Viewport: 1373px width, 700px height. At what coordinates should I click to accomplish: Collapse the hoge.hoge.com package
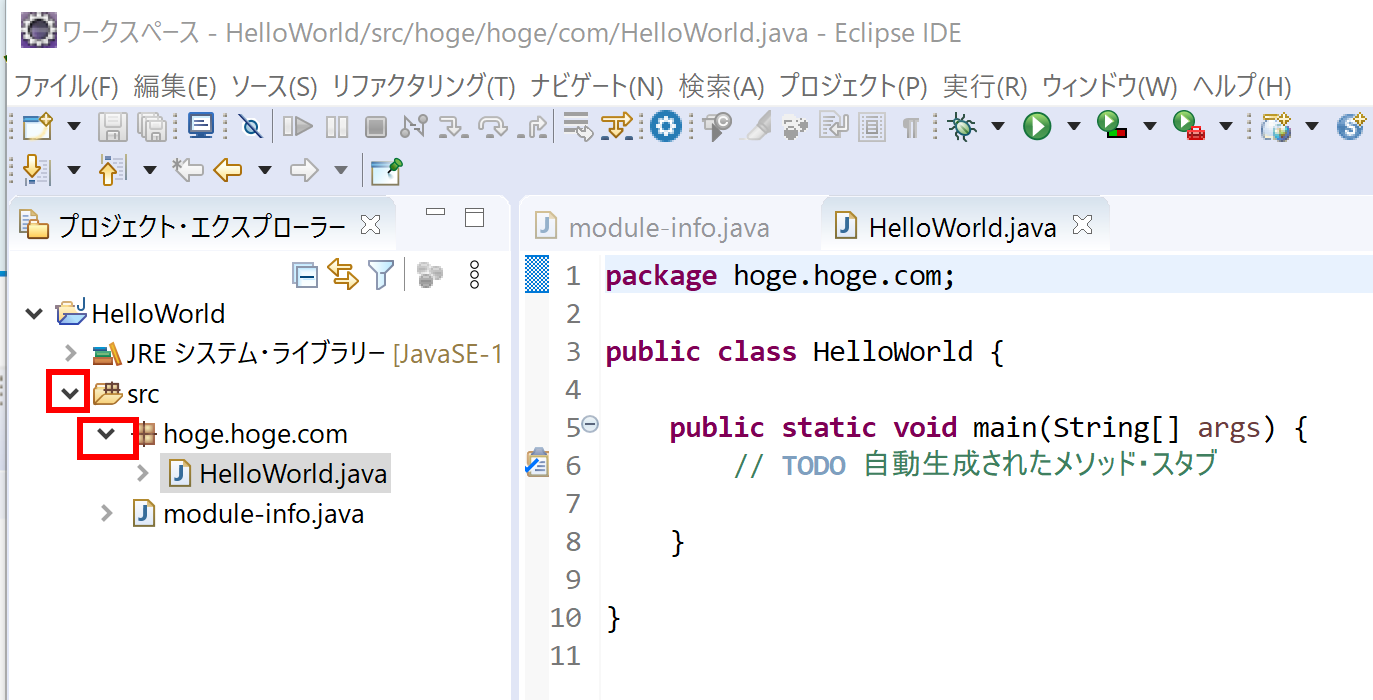pyautogui.click(x=106, y=434)
